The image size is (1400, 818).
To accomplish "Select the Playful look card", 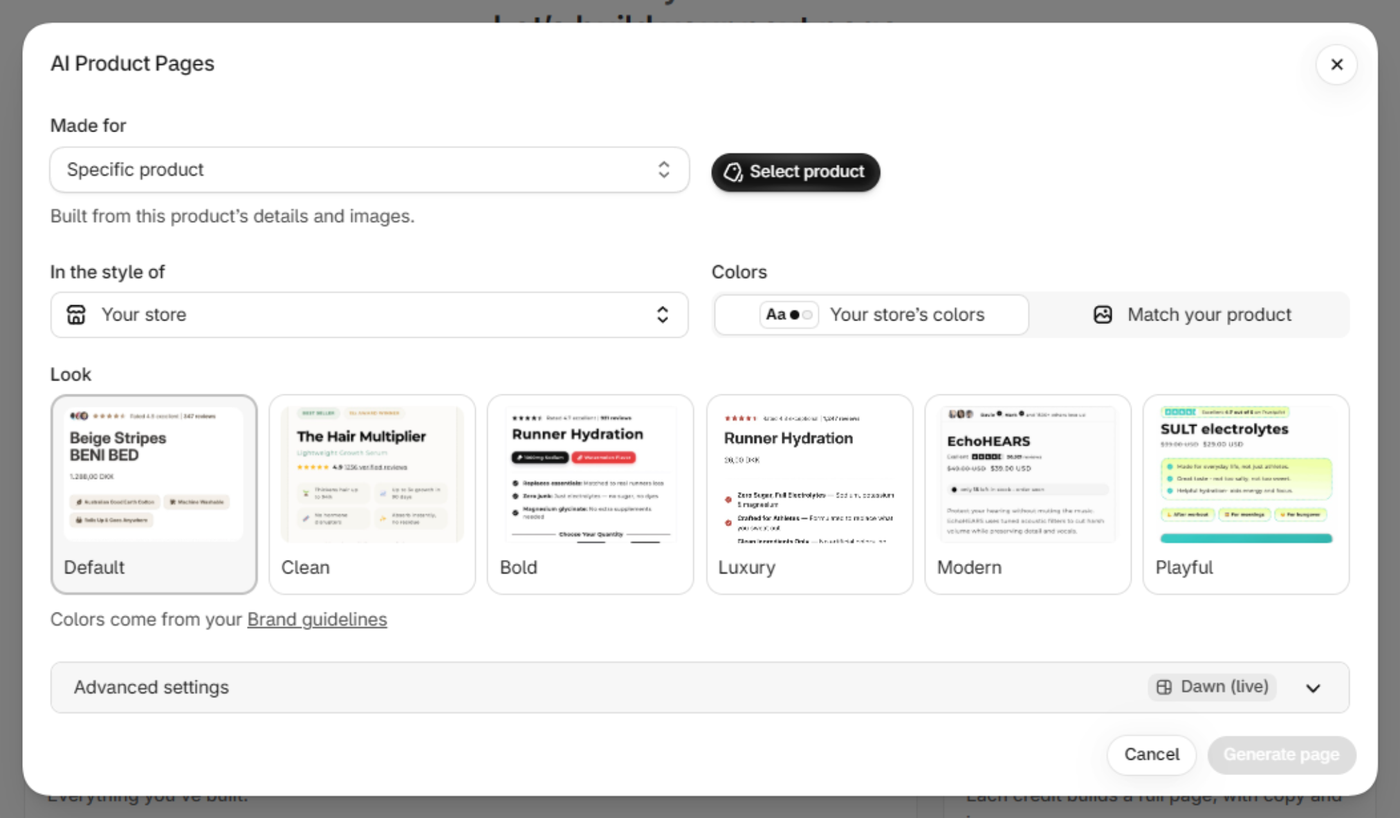I will (x=1246, y=495).
